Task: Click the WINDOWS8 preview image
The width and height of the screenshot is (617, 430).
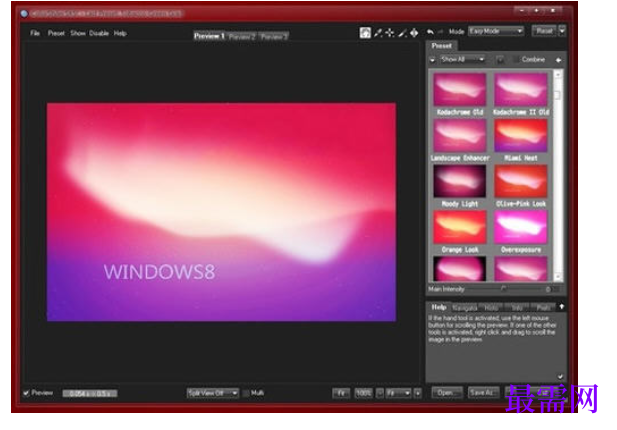Action: click(221, 212)
